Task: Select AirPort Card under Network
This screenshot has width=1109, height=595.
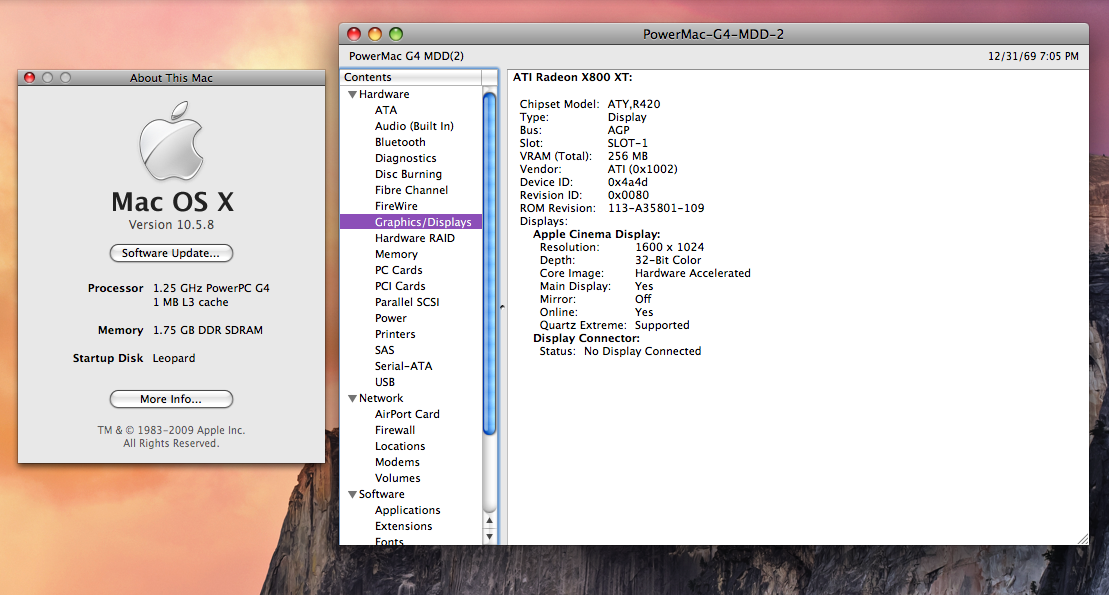Action: (406, 413)
